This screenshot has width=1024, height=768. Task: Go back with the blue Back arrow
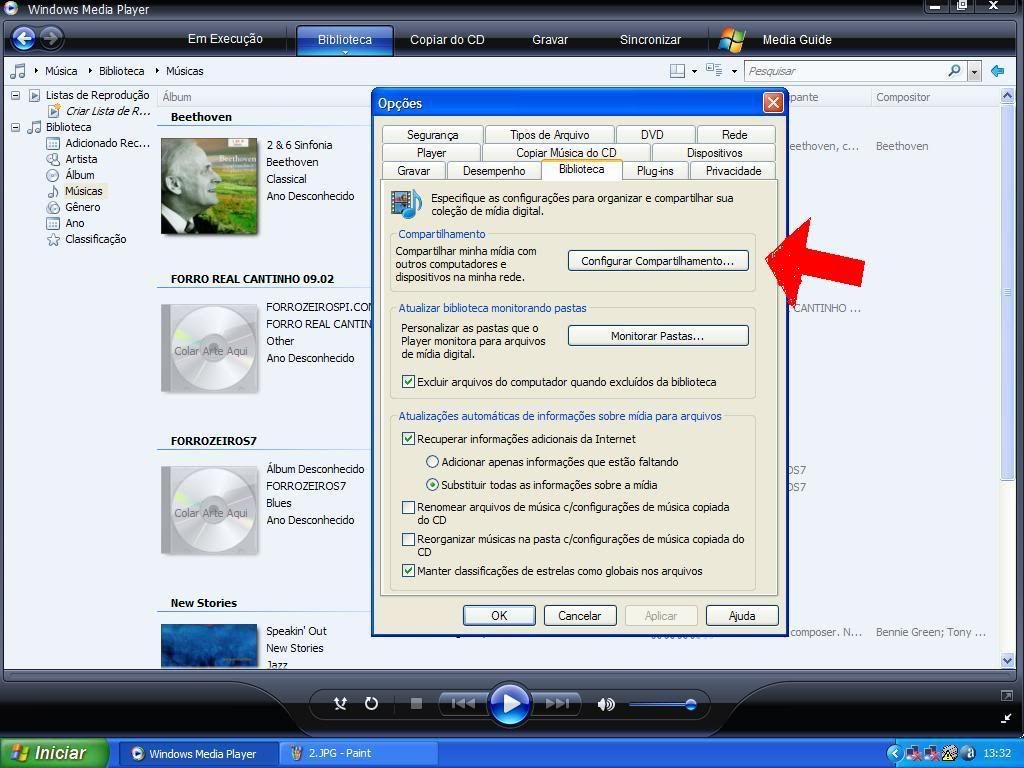pyautogui.click(x=24, y=39)
